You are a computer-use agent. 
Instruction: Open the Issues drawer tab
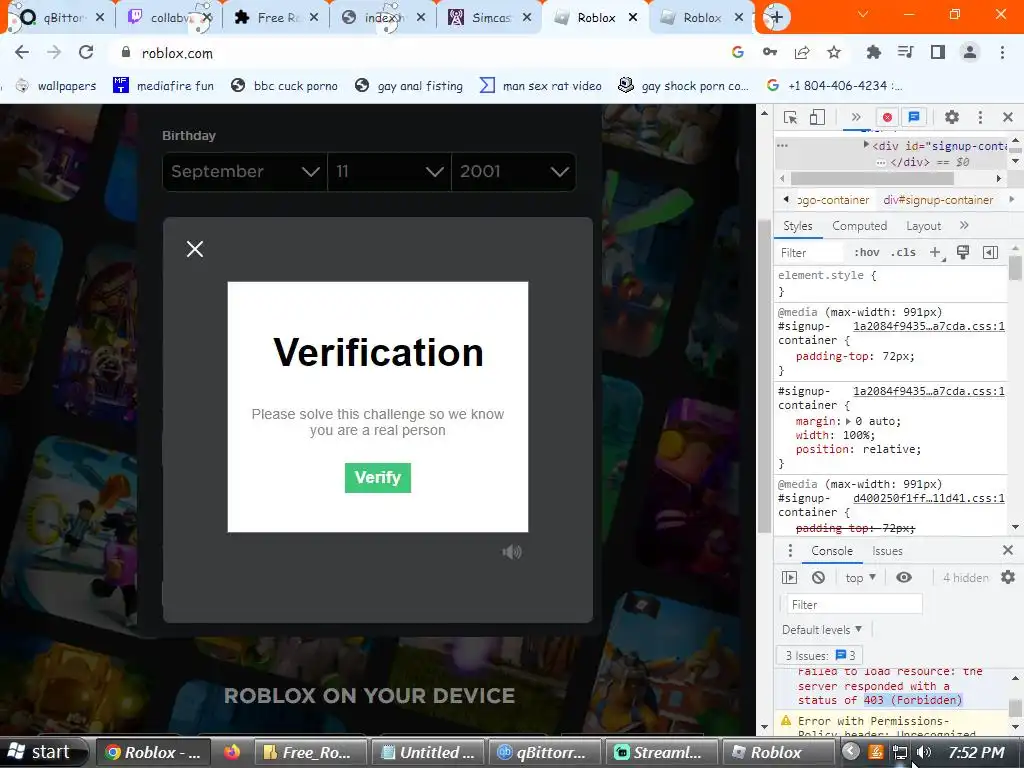tap(887, 551)
